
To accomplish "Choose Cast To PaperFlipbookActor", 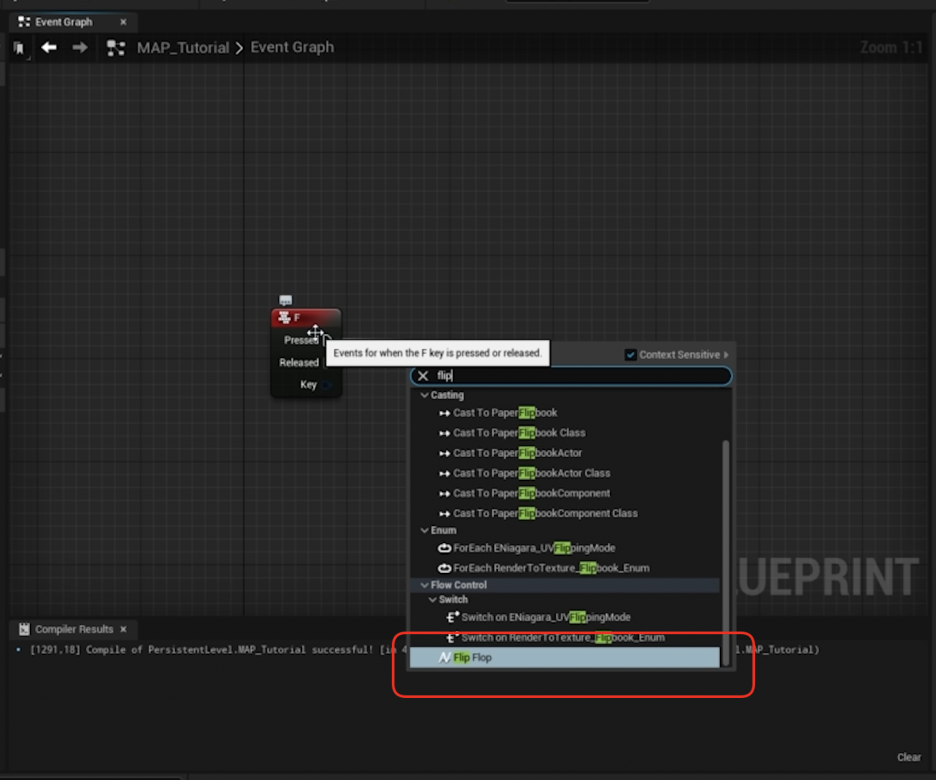I will [x=517, y=453].
